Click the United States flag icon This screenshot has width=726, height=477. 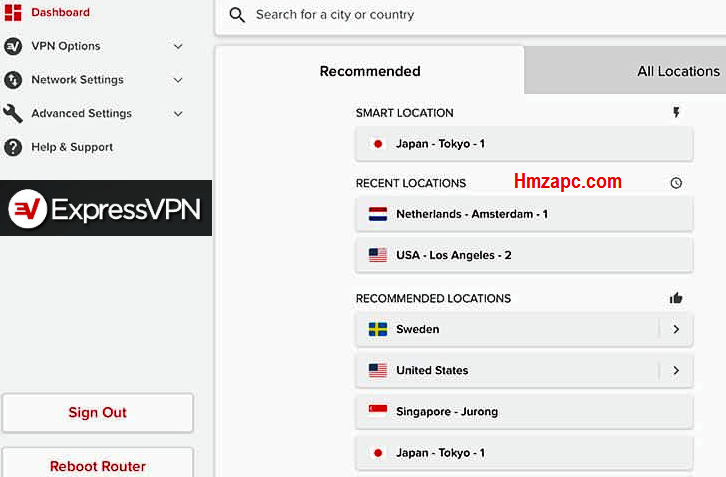(378, 370)
